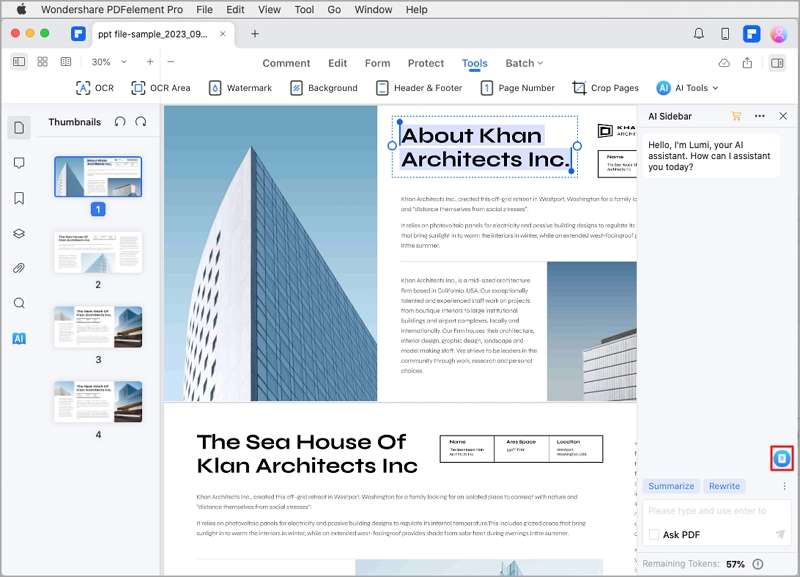Click the mobile device icon
The width and height of the screenshot is (800, 577).
click(x=725, y=34)
